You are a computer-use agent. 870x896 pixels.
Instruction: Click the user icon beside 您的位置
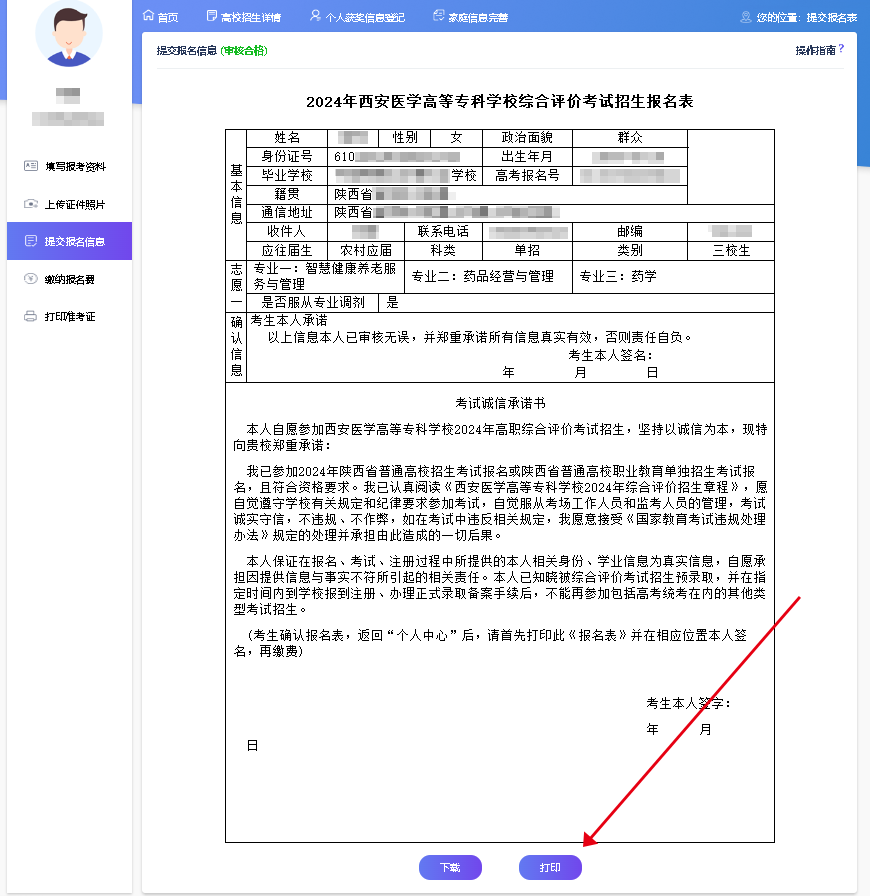tap(745, 17)
